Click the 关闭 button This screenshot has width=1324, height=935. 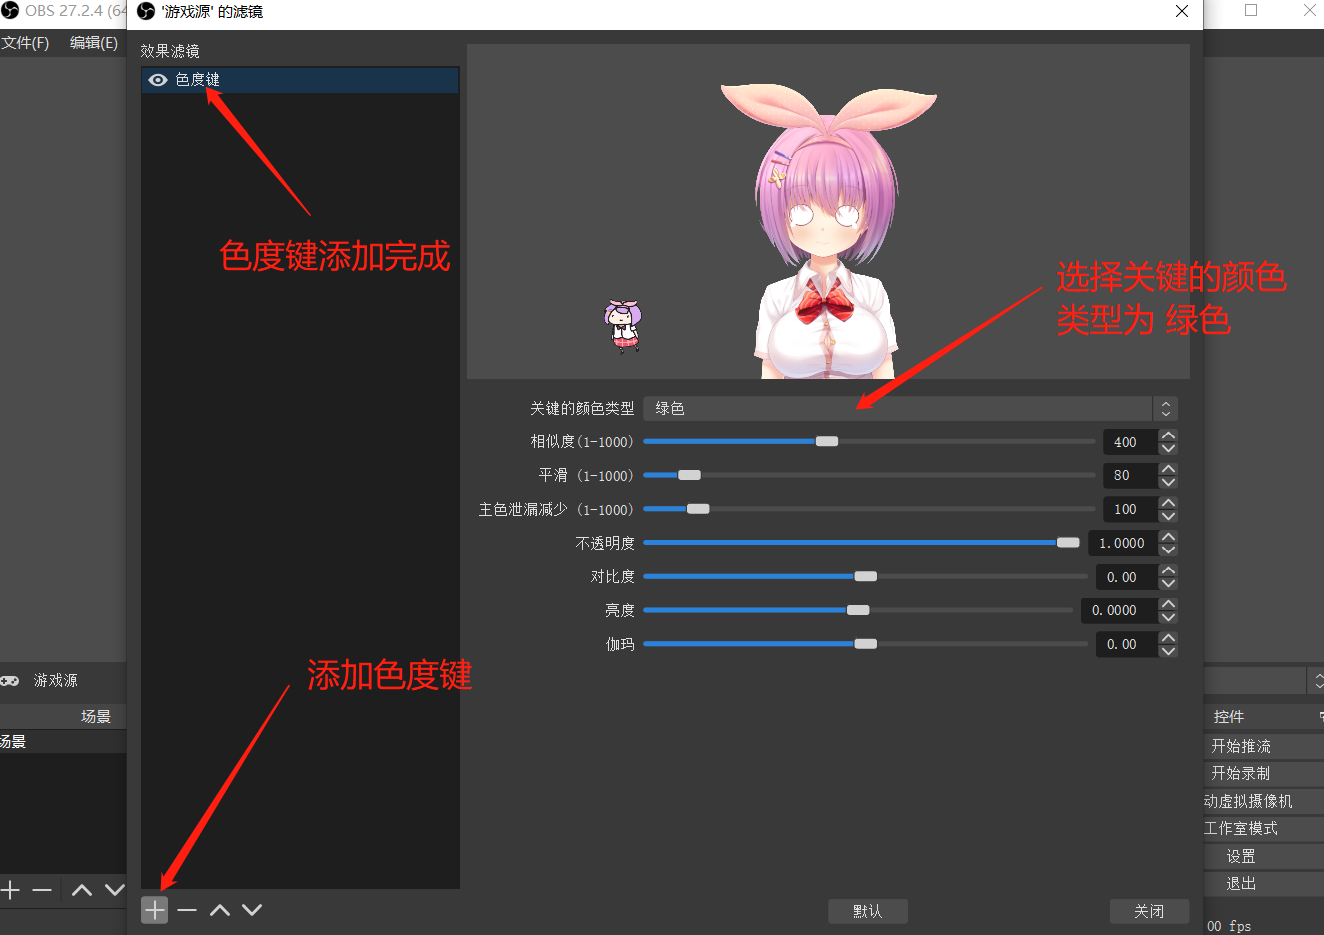(x=1149, y=911)
